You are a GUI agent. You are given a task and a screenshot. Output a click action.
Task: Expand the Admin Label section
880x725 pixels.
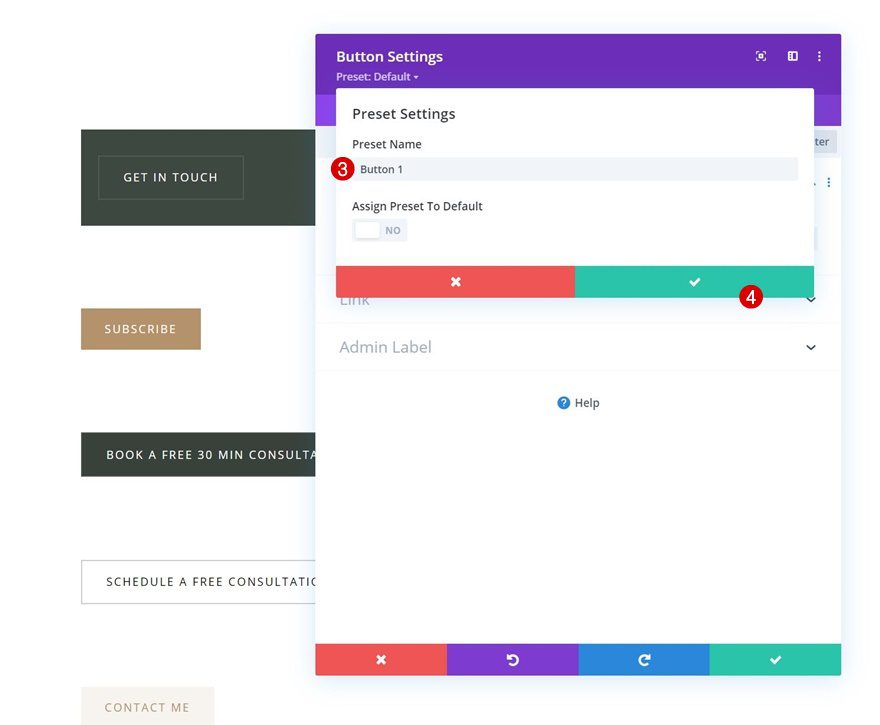[x=810, y=347]
